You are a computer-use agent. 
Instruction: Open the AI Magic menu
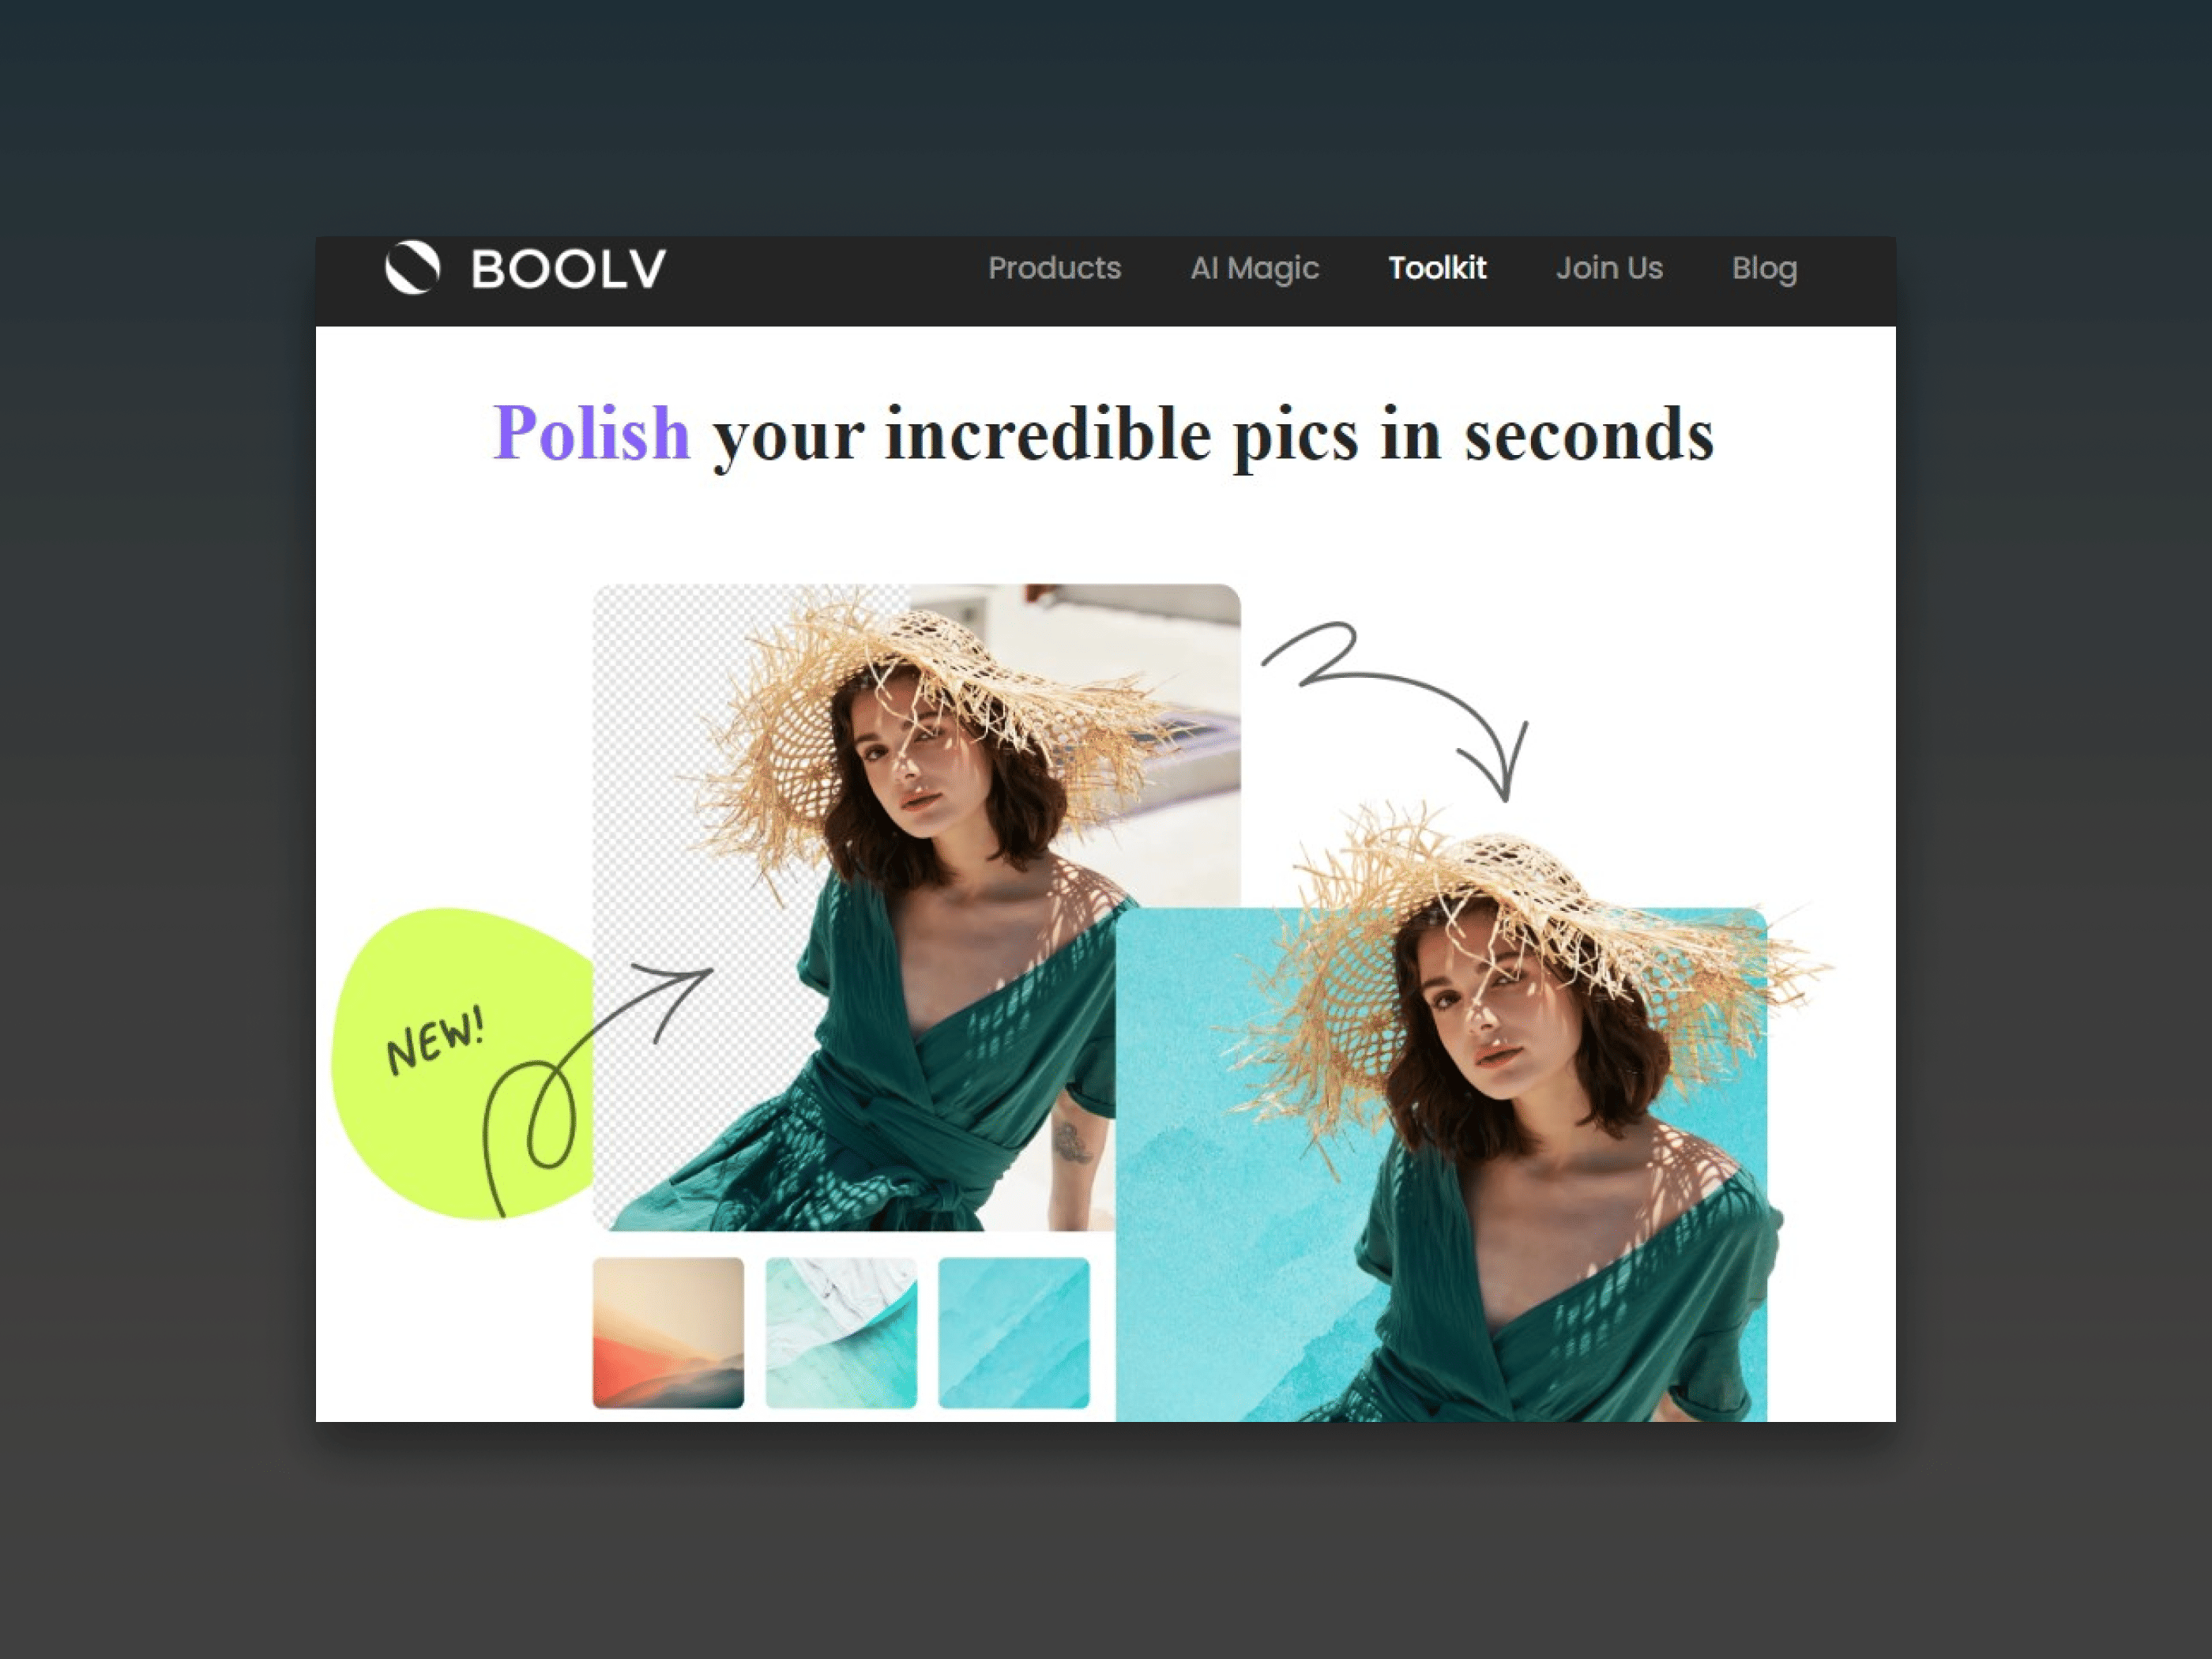pyautogui.click(x=1254, y=268)
